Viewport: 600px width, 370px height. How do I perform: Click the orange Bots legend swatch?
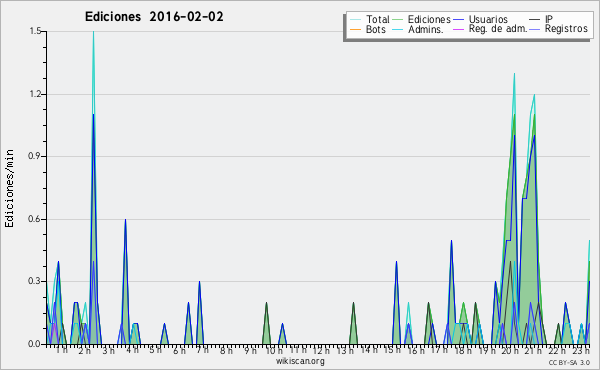355,29
